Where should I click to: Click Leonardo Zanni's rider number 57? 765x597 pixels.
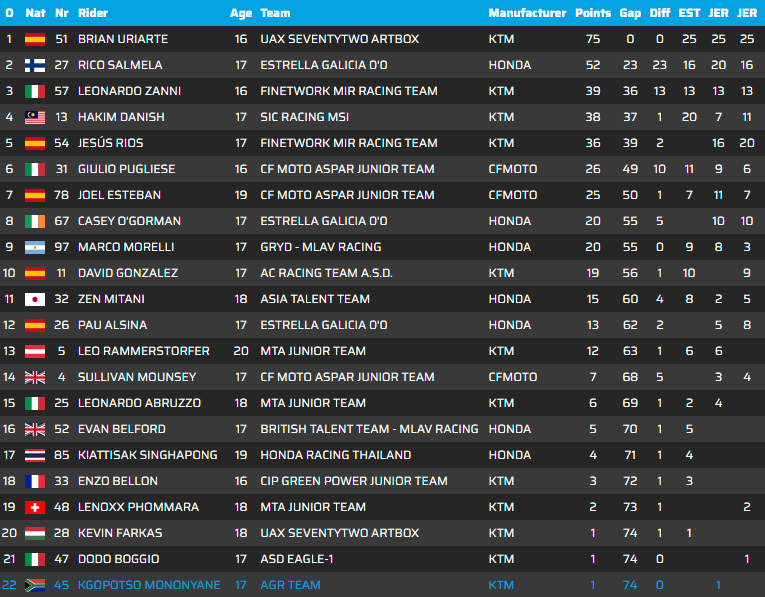pyautogui.click(x=61, y=91)
